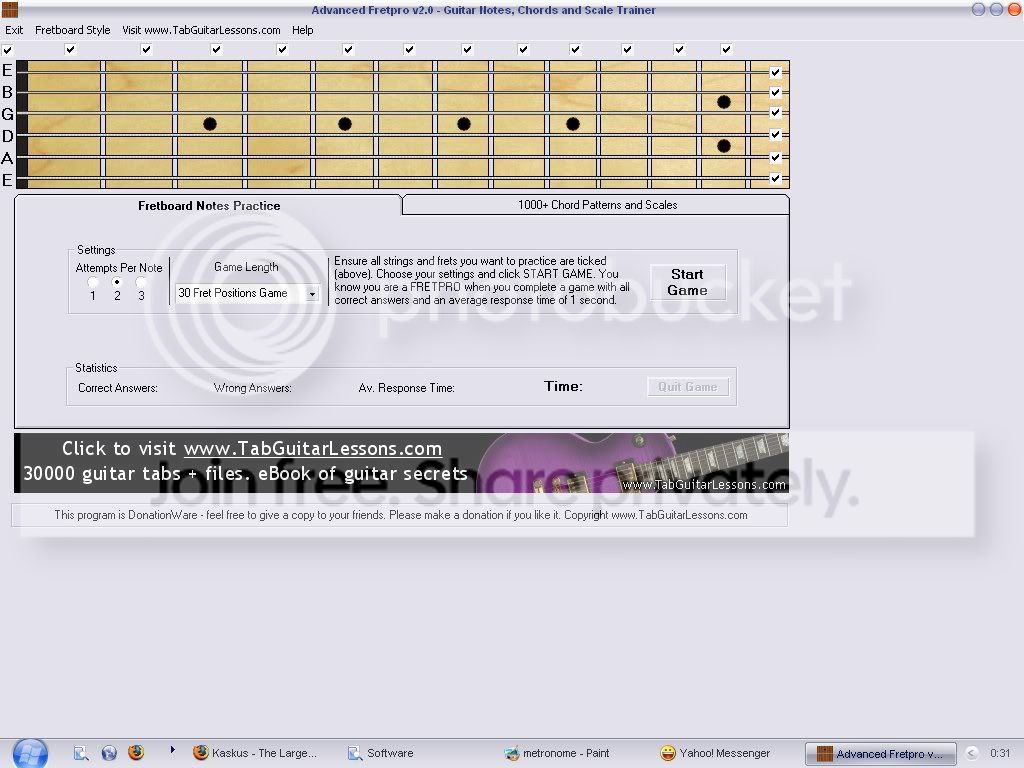Click the ninth fret marker dot
This screenshot has height=768, width=1024.
click(573, 124)
